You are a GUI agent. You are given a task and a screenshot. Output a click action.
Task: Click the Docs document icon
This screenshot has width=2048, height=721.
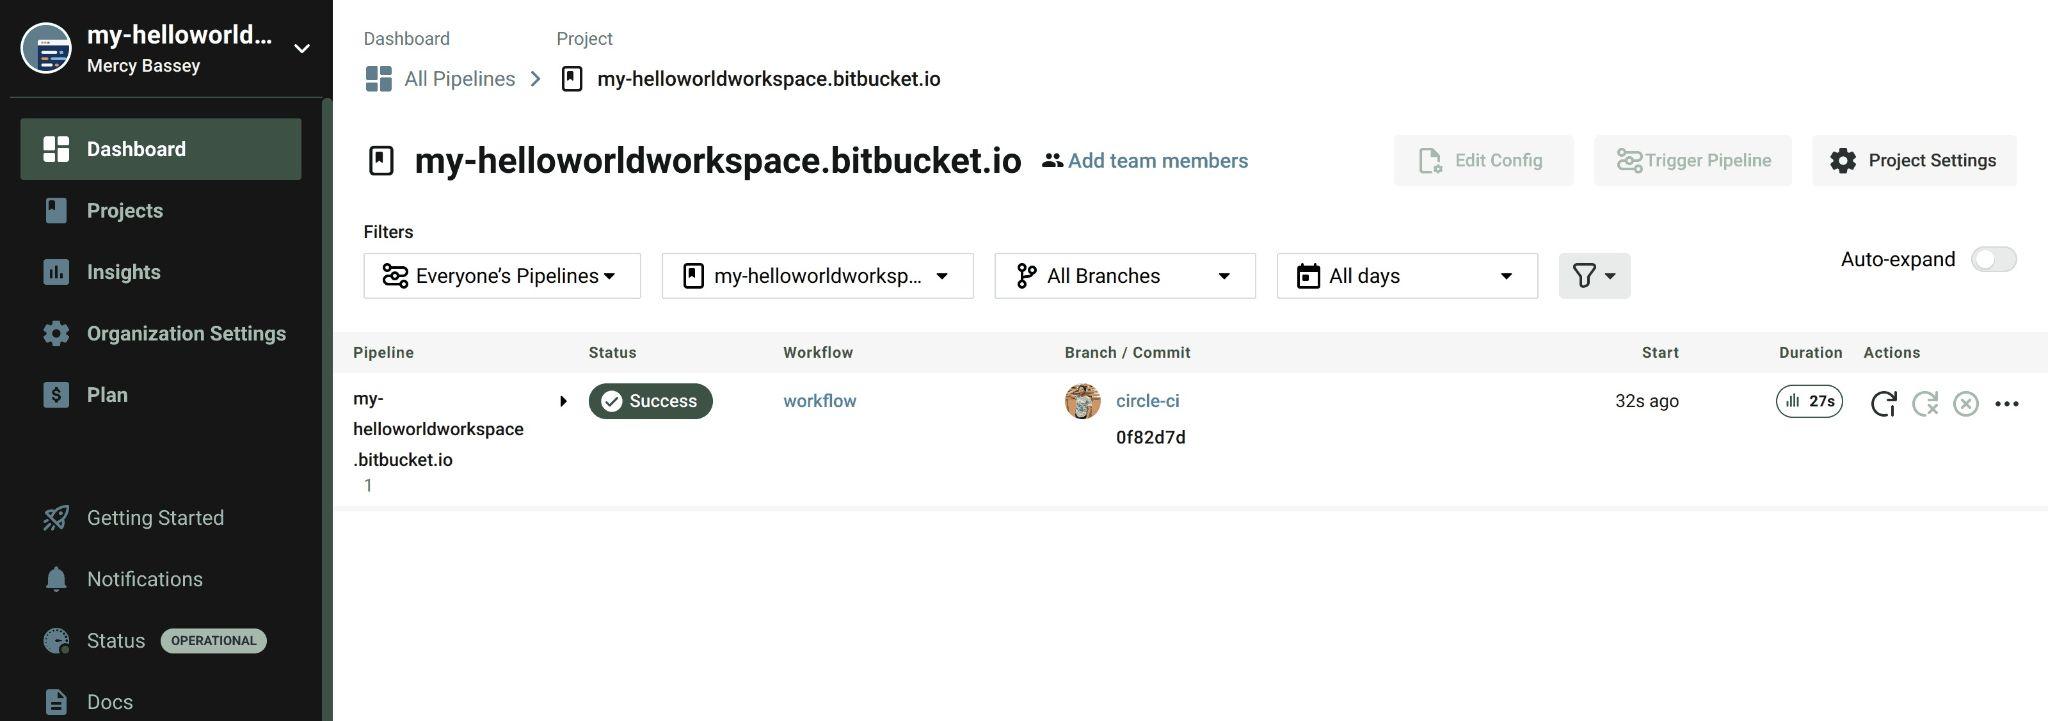(56, 702)
